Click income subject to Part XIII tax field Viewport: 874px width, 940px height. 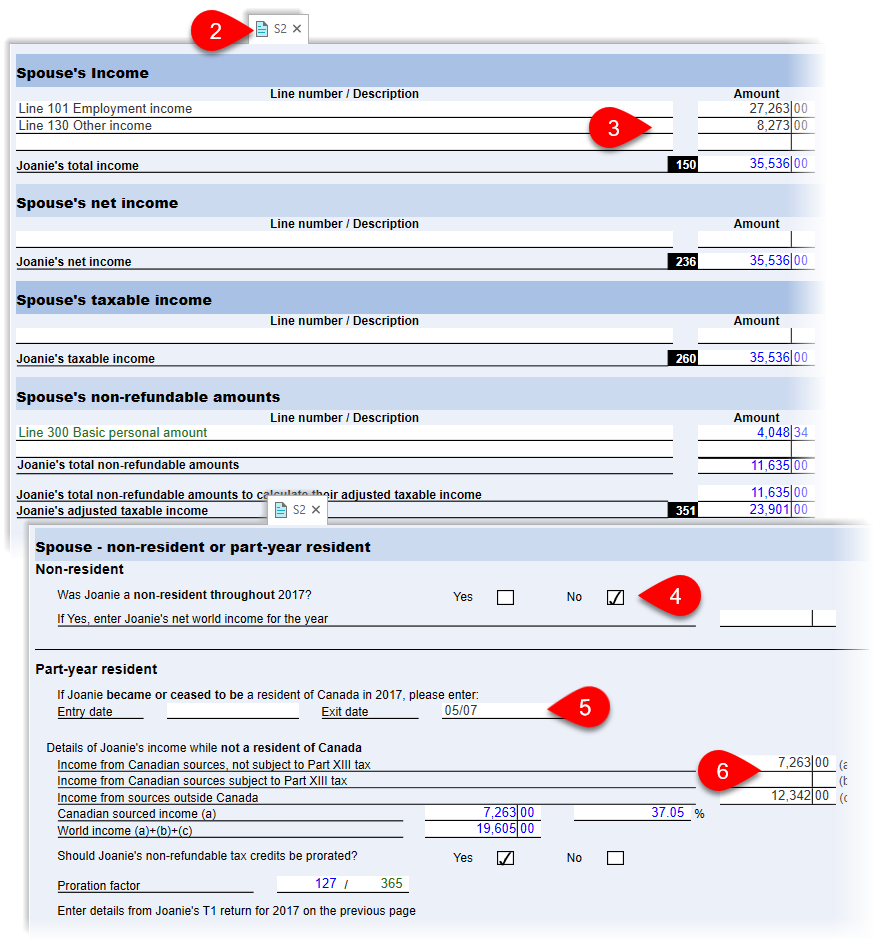pos(777,779)
